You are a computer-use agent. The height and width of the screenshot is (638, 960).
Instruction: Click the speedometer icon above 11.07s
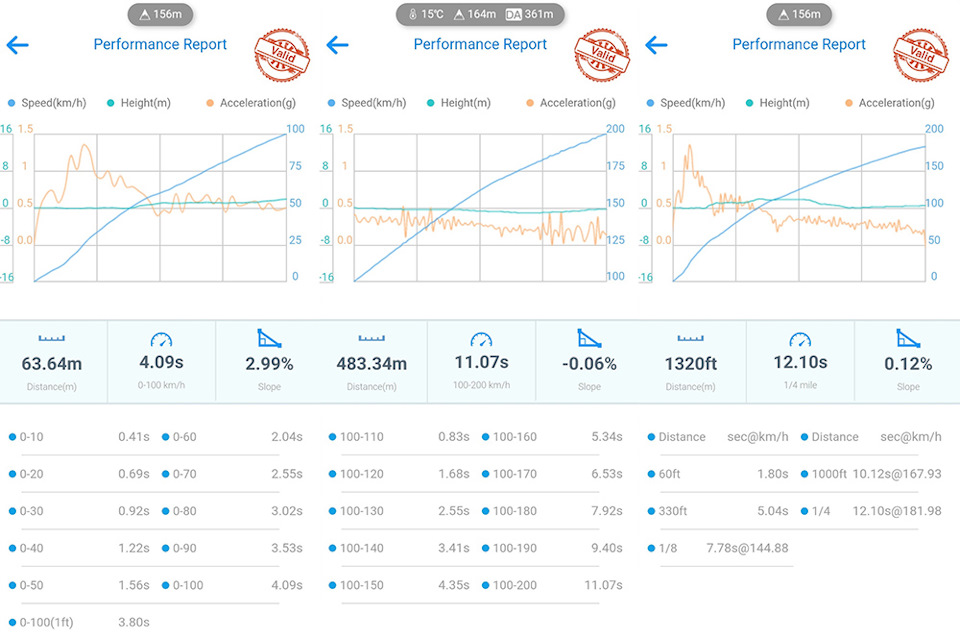pyautogui.click(x=481, y=339)
